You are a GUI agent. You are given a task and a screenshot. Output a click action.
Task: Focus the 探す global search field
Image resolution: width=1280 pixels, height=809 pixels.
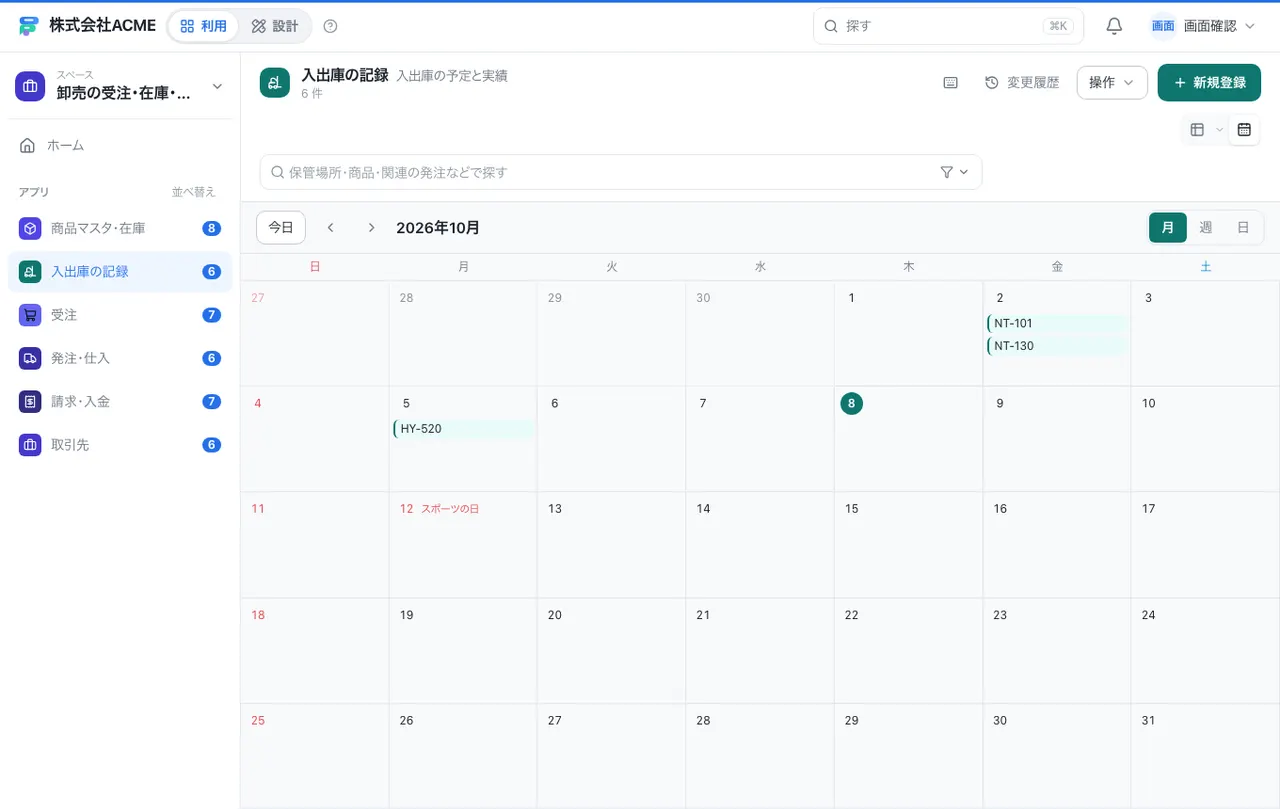click(948, 26)
